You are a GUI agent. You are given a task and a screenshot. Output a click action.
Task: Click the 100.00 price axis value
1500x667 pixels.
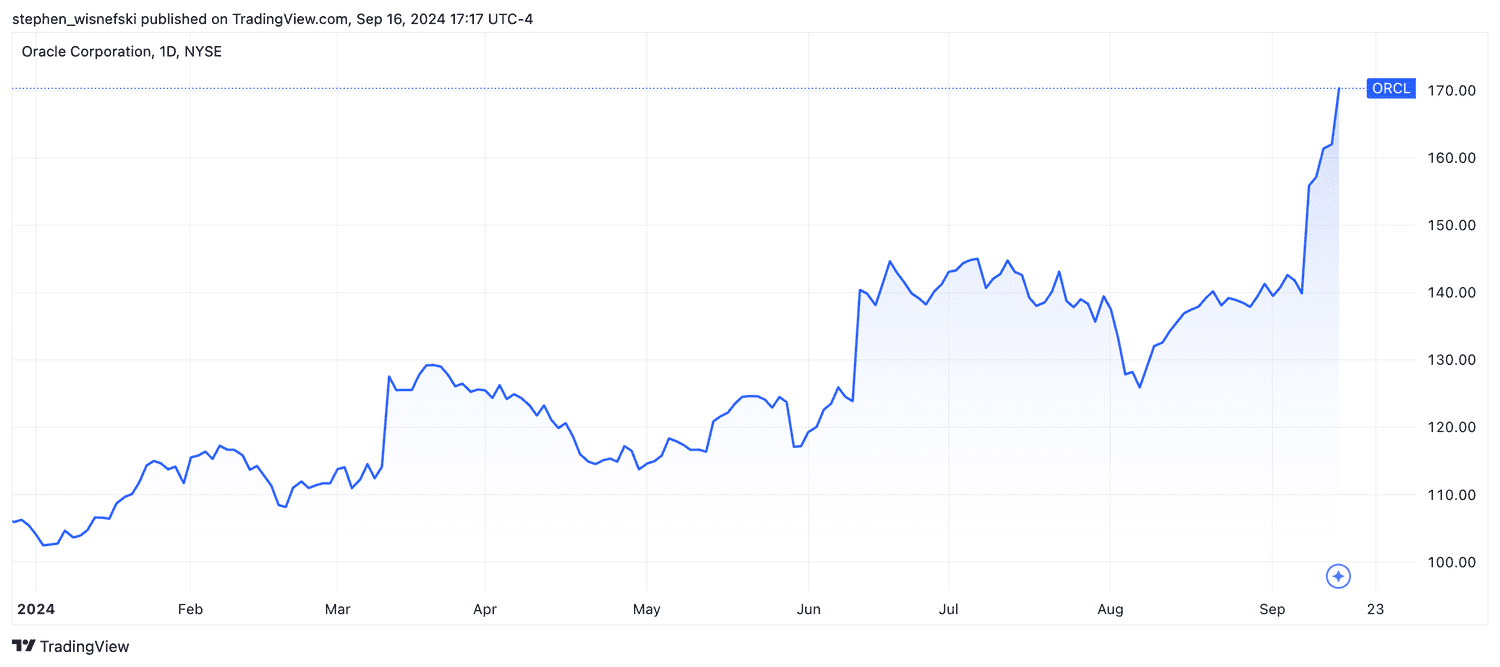point(1452,562)
